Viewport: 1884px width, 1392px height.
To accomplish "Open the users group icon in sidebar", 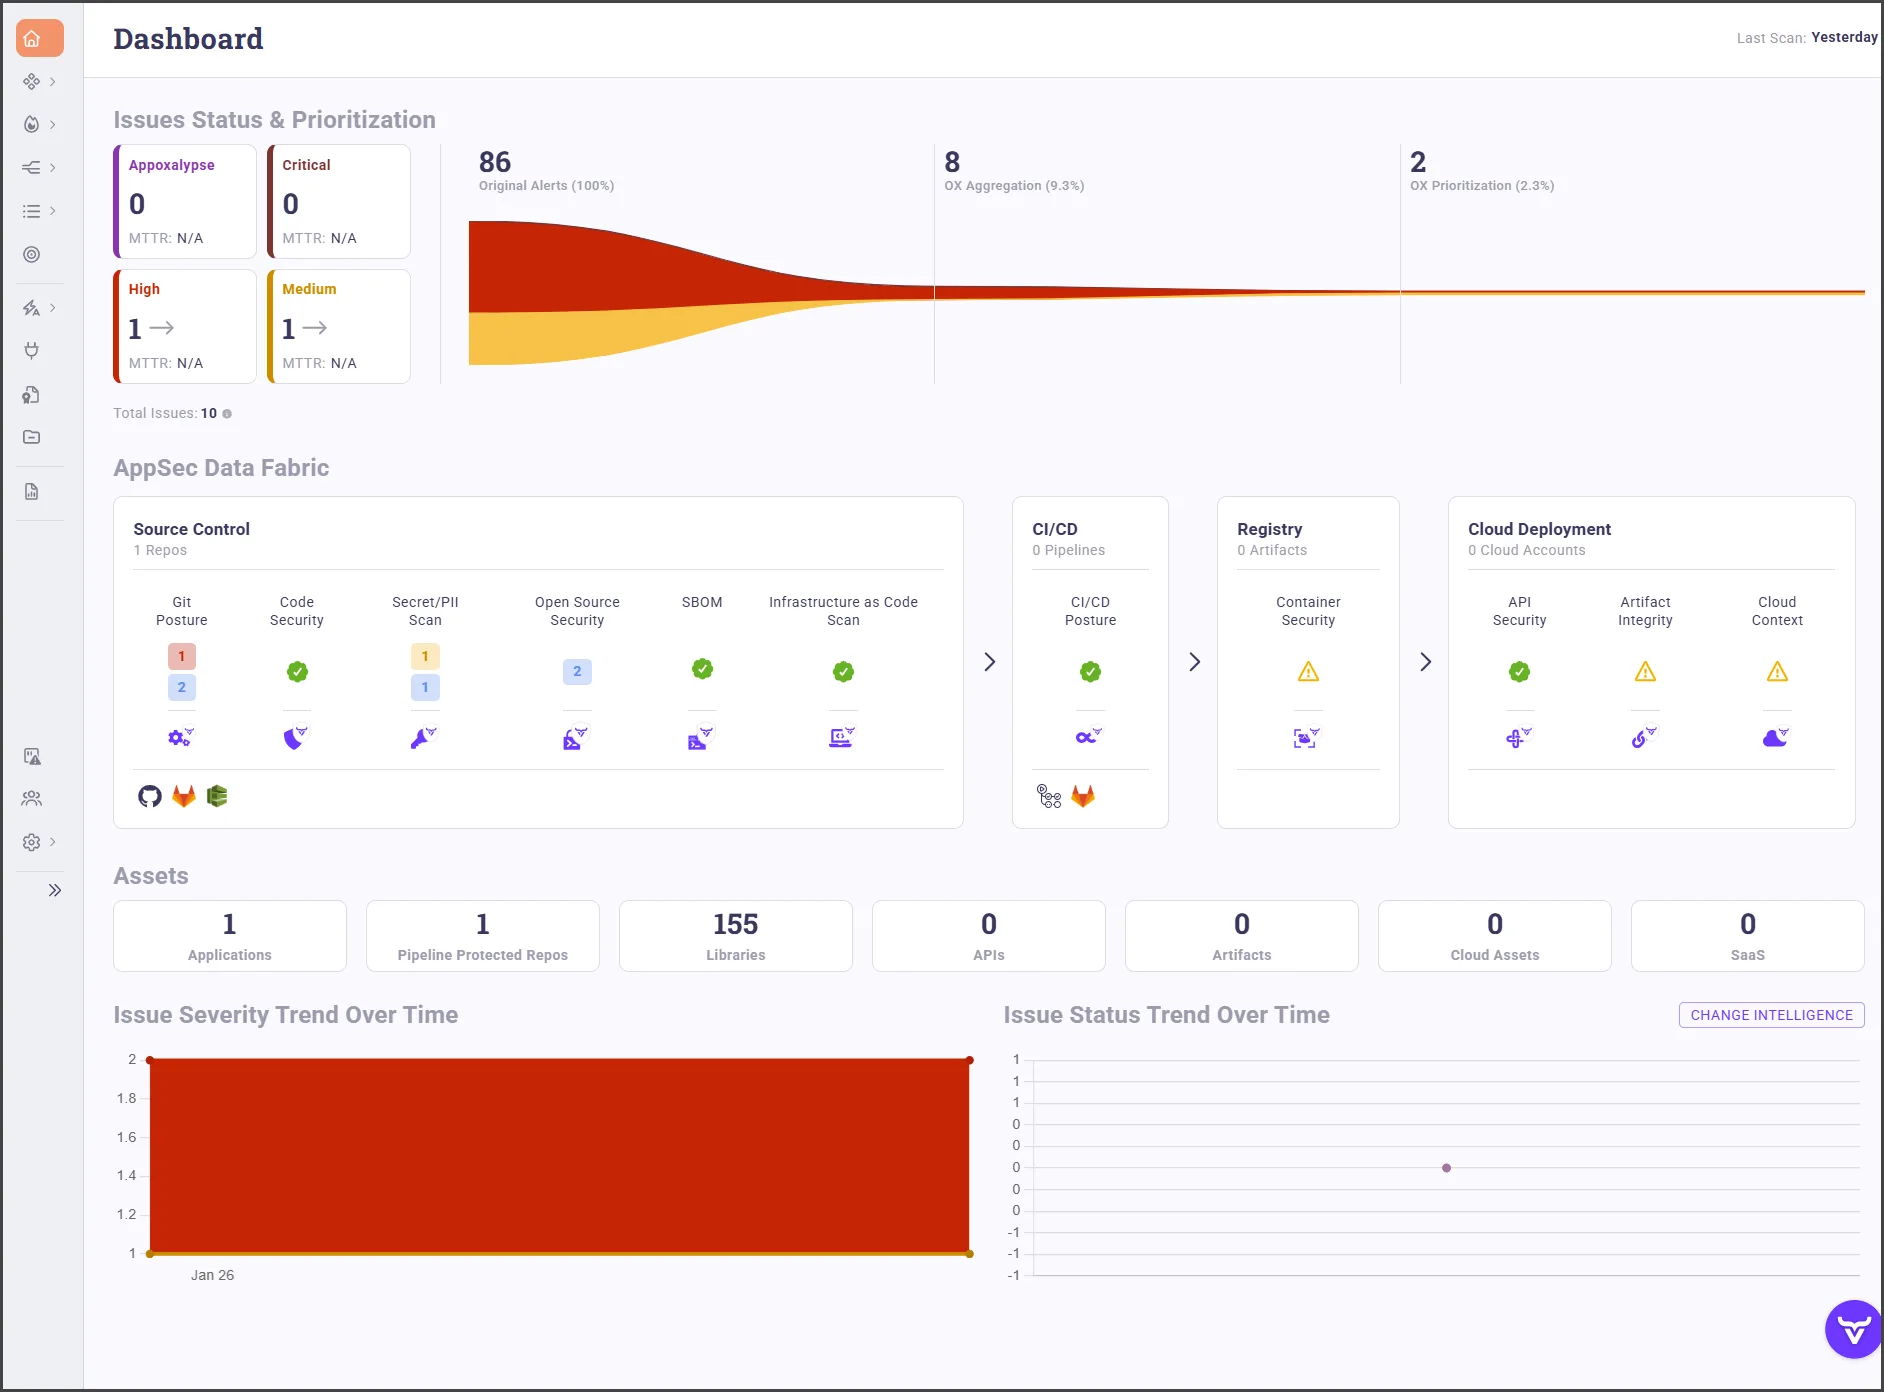I will point(32,799).
